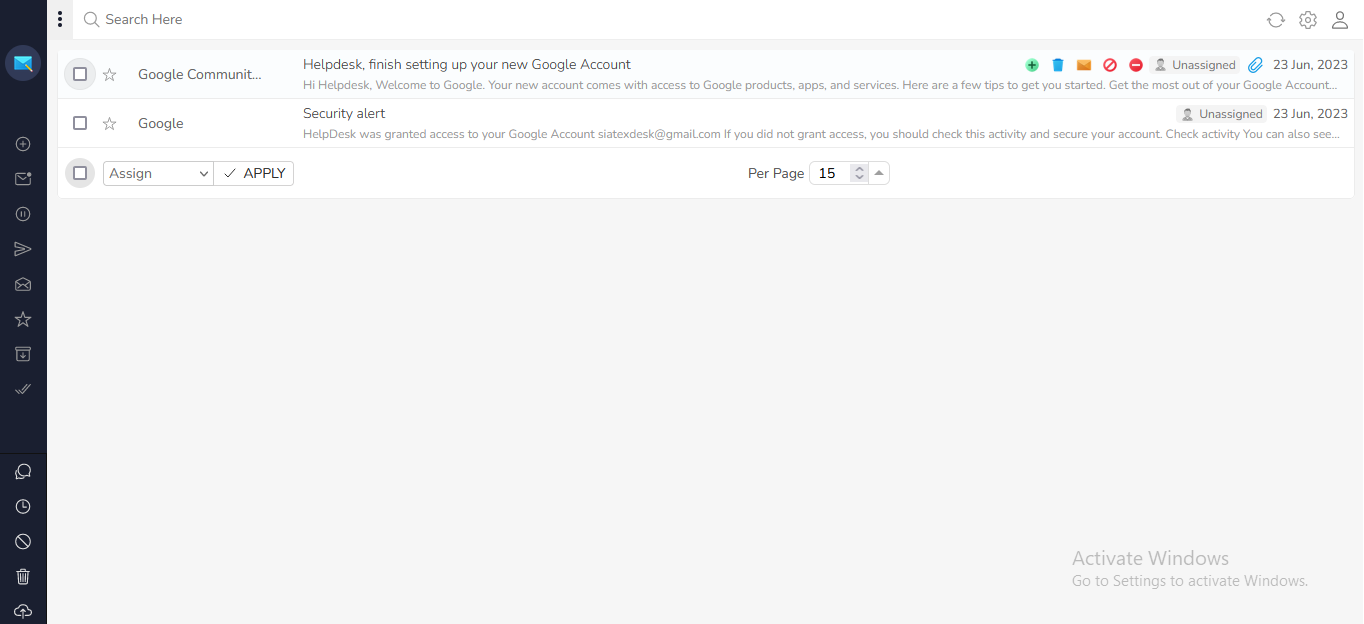The height and width of the screenshot is (624, 1364).
Task: Mark the Helpdesk email as spam
Action: (1110, 64)
